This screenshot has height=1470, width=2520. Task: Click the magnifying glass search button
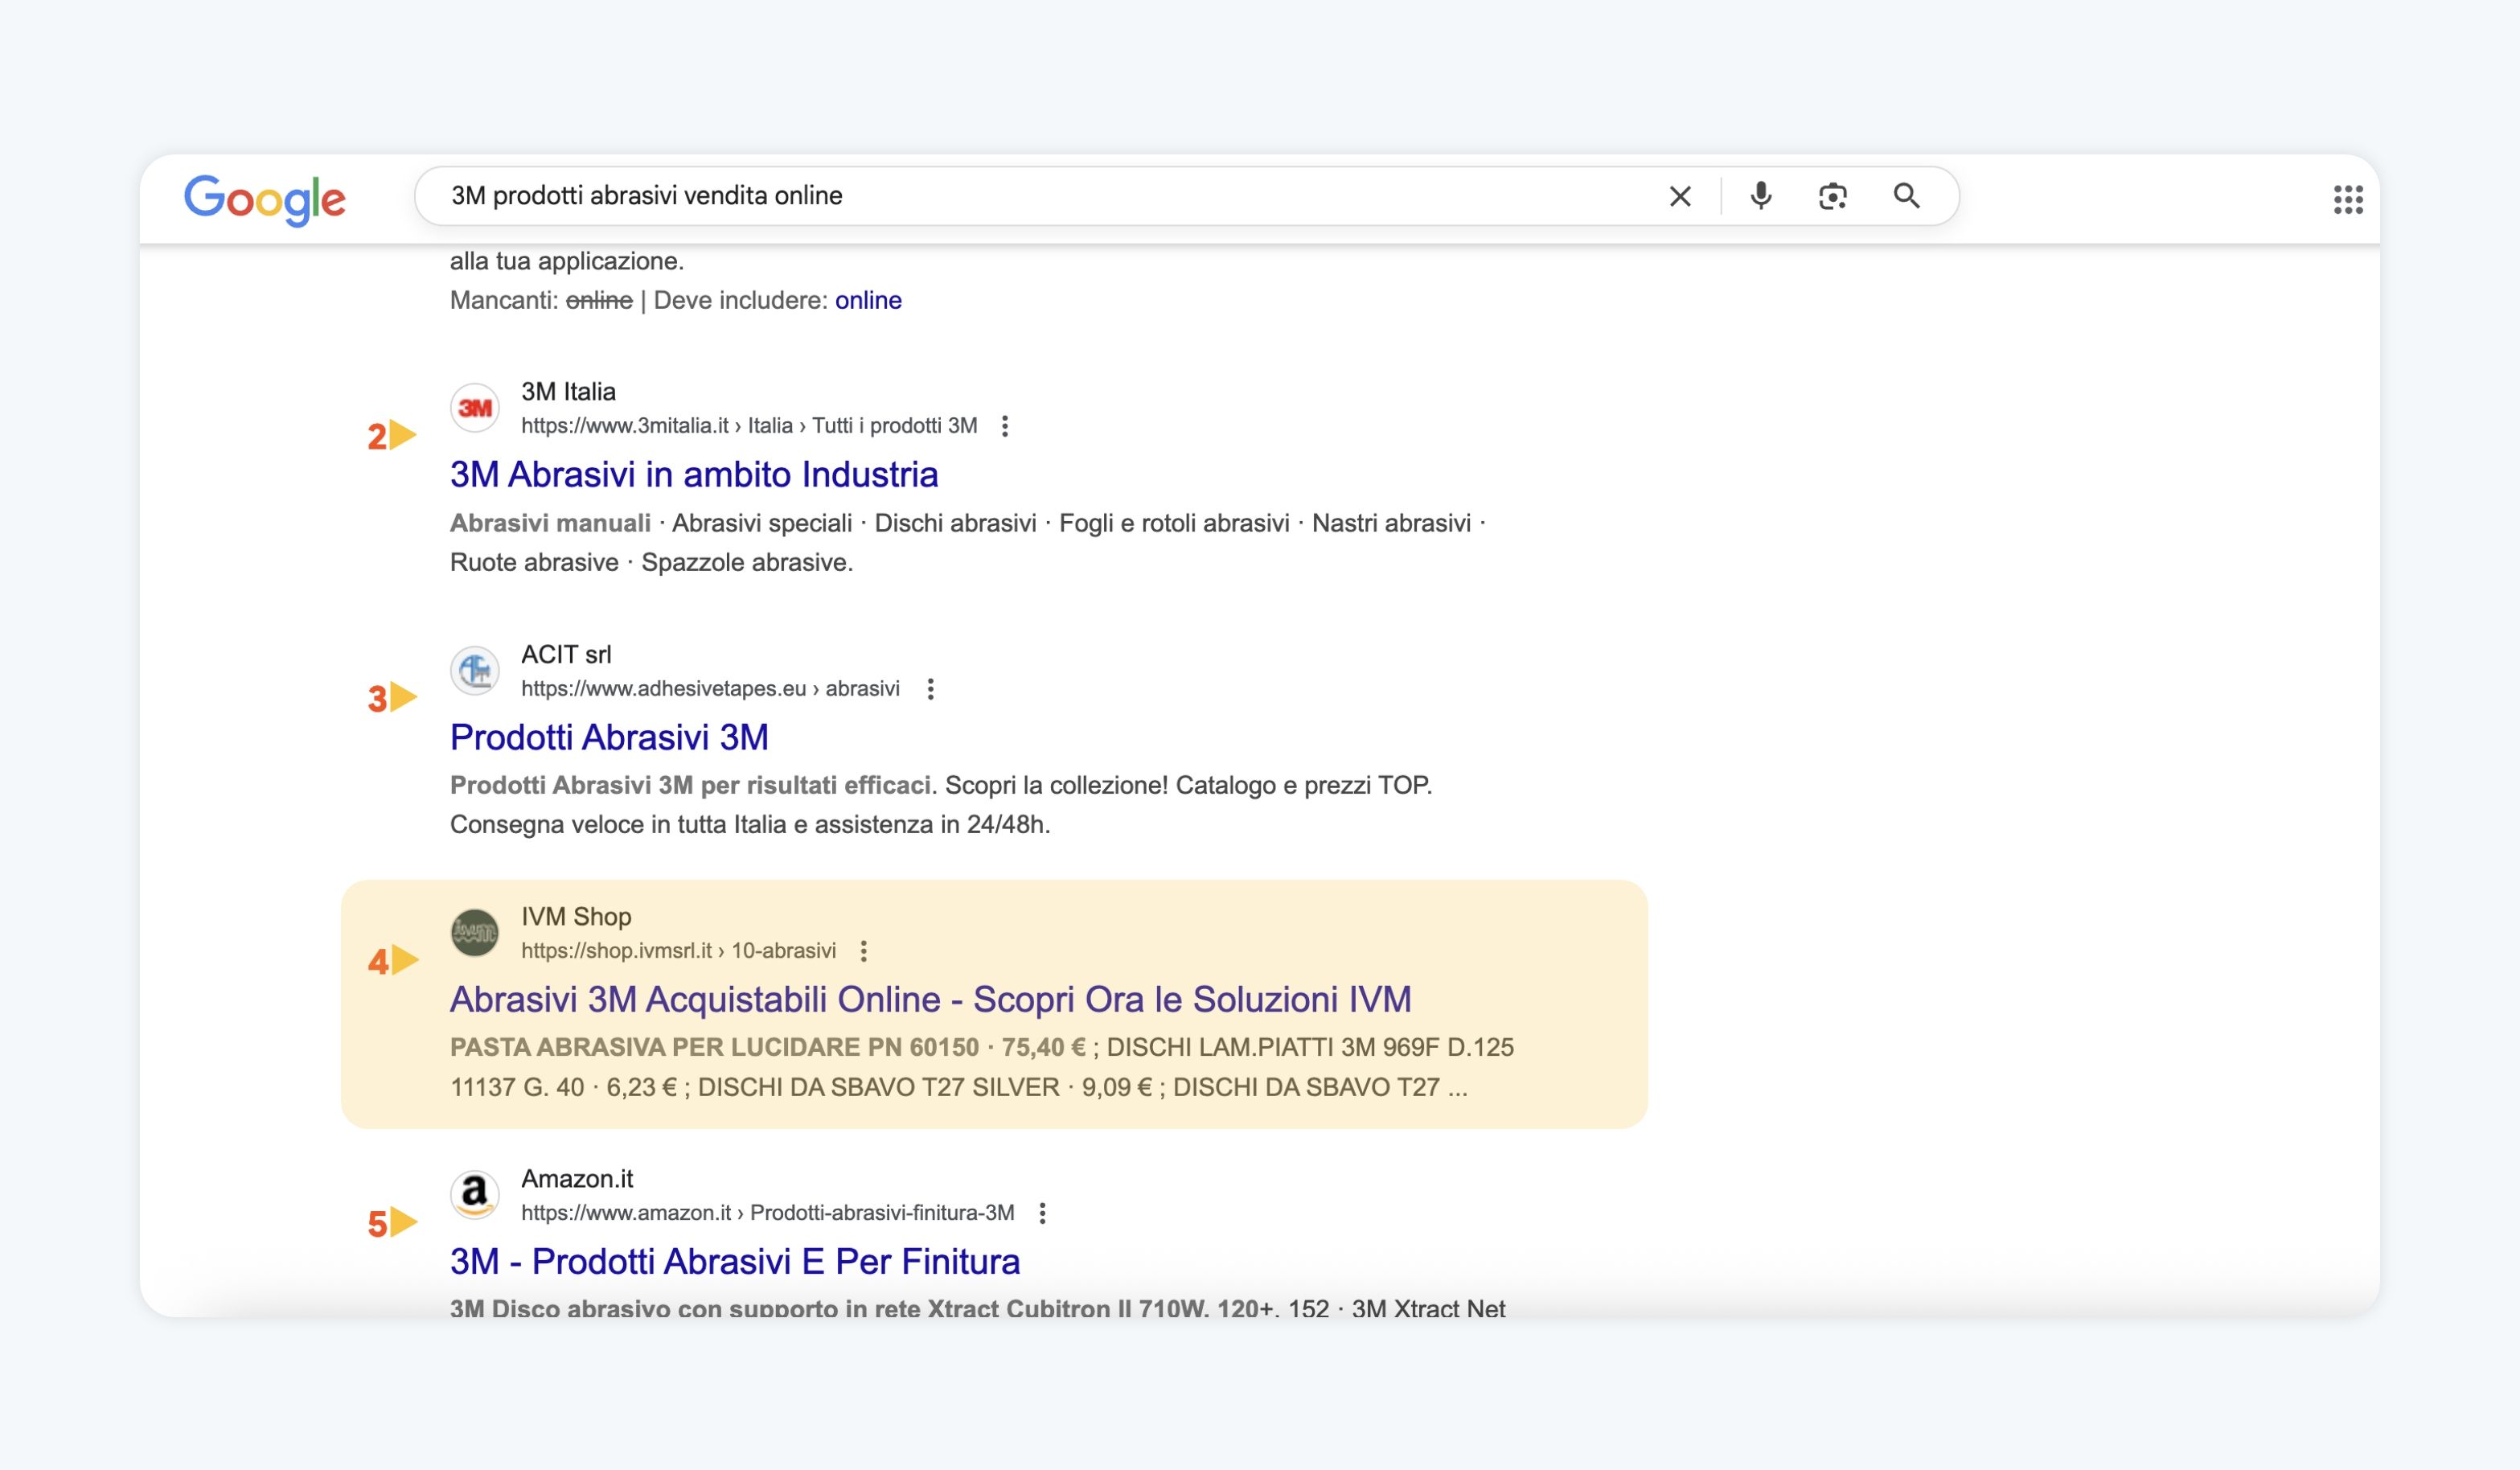(x=1906, y=196)
